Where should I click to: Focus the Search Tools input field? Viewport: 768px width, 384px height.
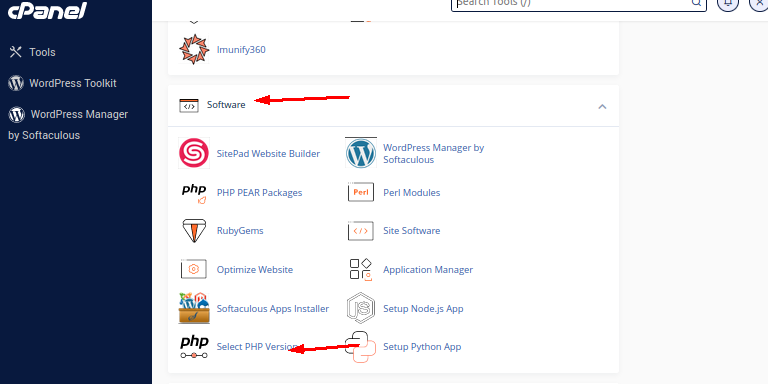(578, 3)
